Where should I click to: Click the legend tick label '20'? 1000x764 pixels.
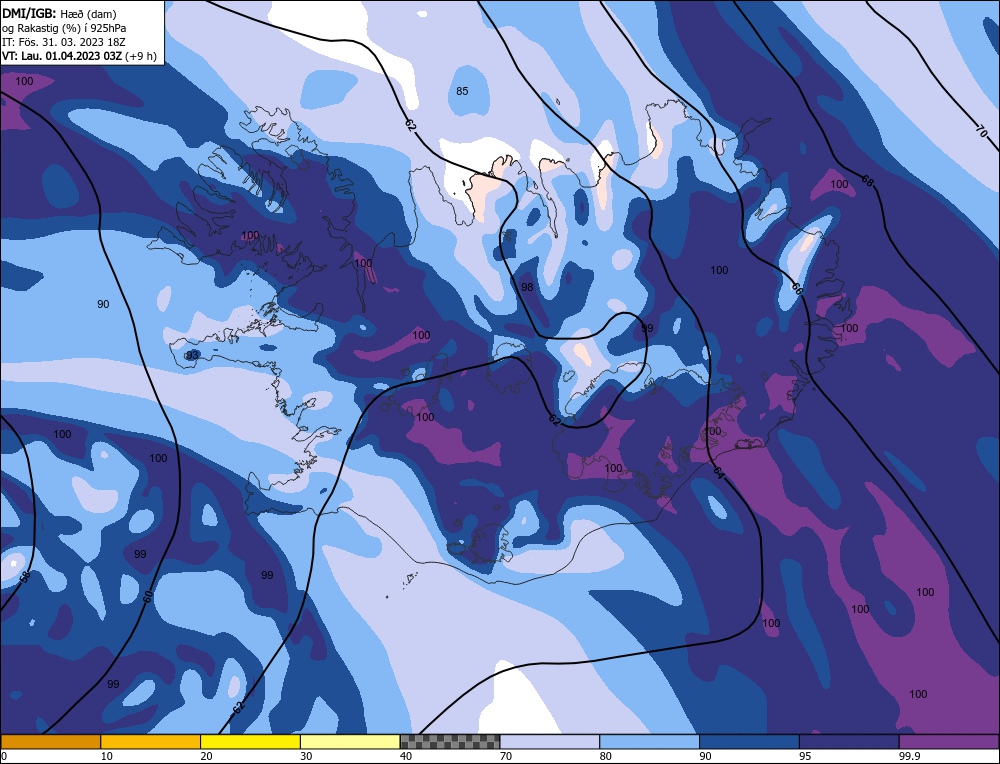point(207,756)
